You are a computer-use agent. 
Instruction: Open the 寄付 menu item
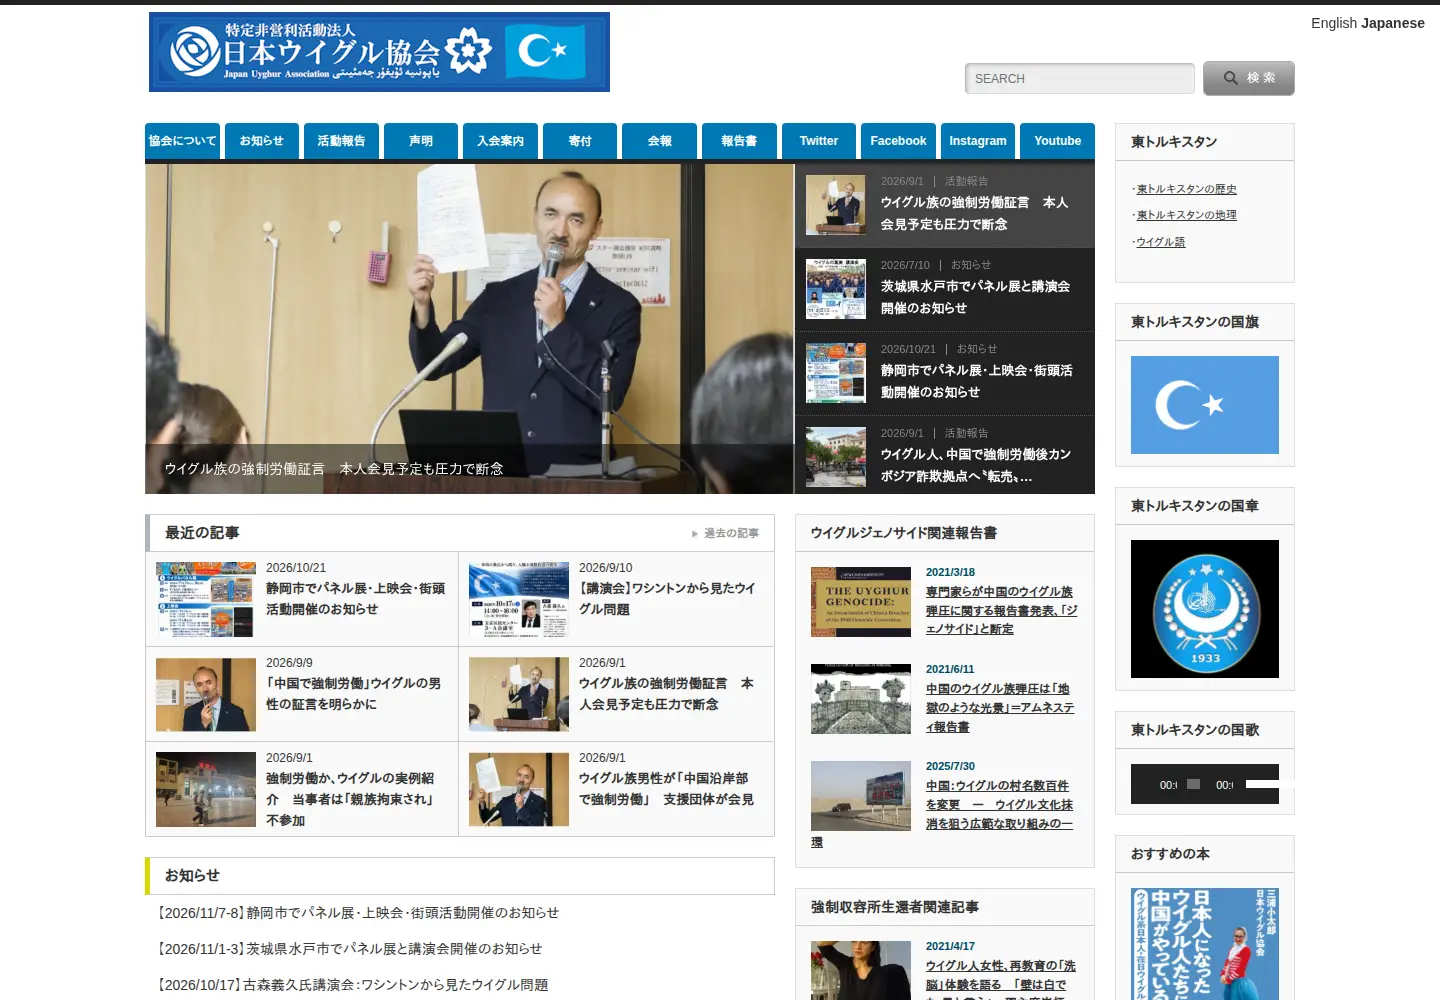(580, 141)
